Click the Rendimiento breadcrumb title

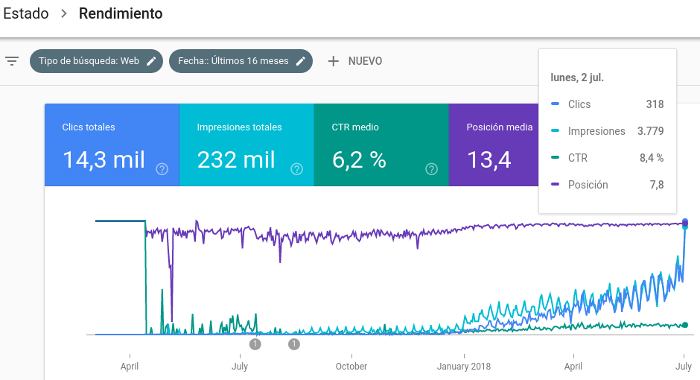click(121, 13)
